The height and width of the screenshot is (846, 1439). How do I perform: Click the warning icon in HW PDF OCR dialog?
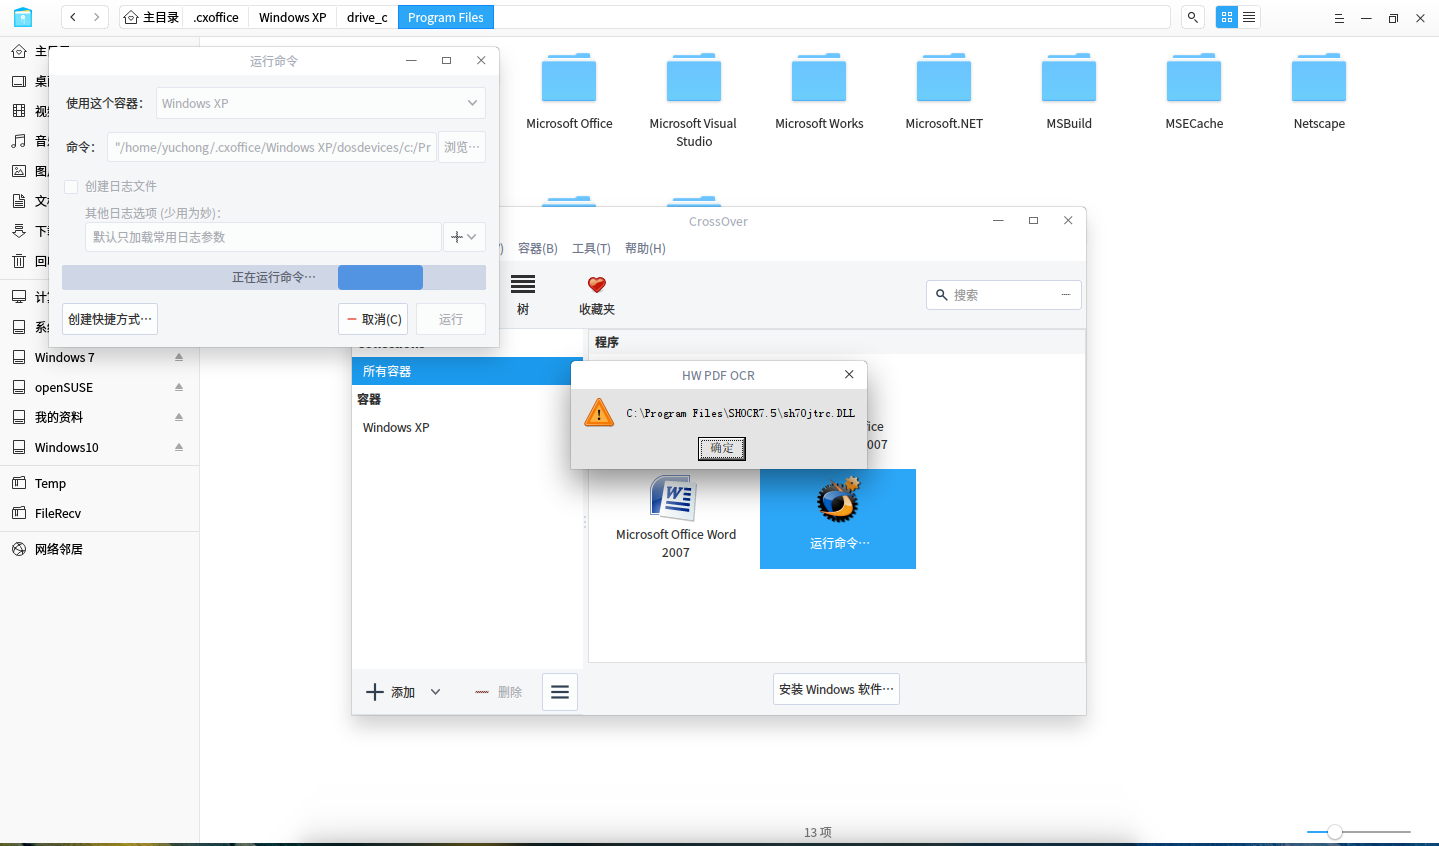[599, 412]
